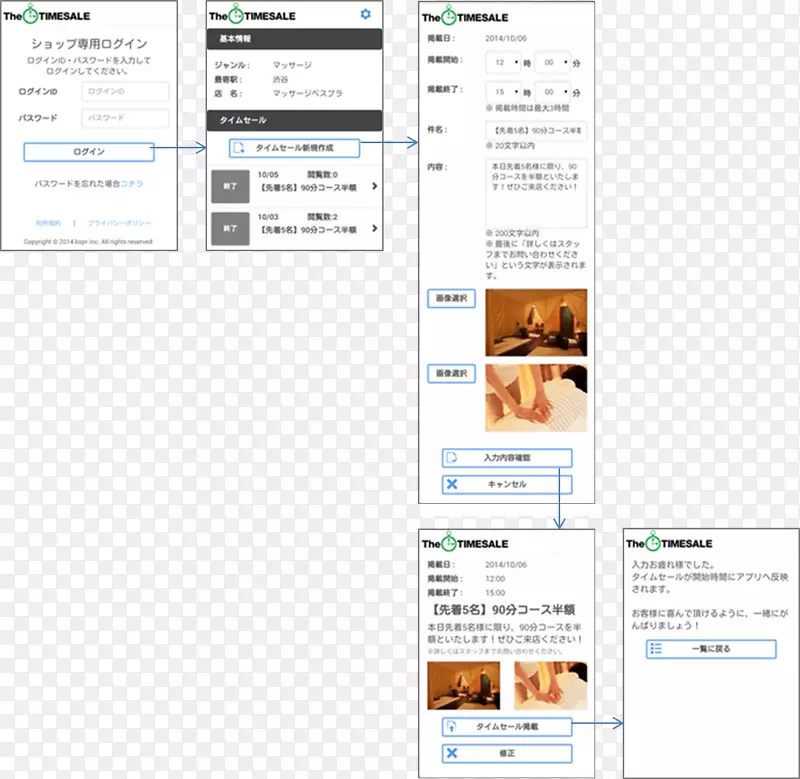Click the list icon on 一覧に戻る button

[x=656, y=649]
